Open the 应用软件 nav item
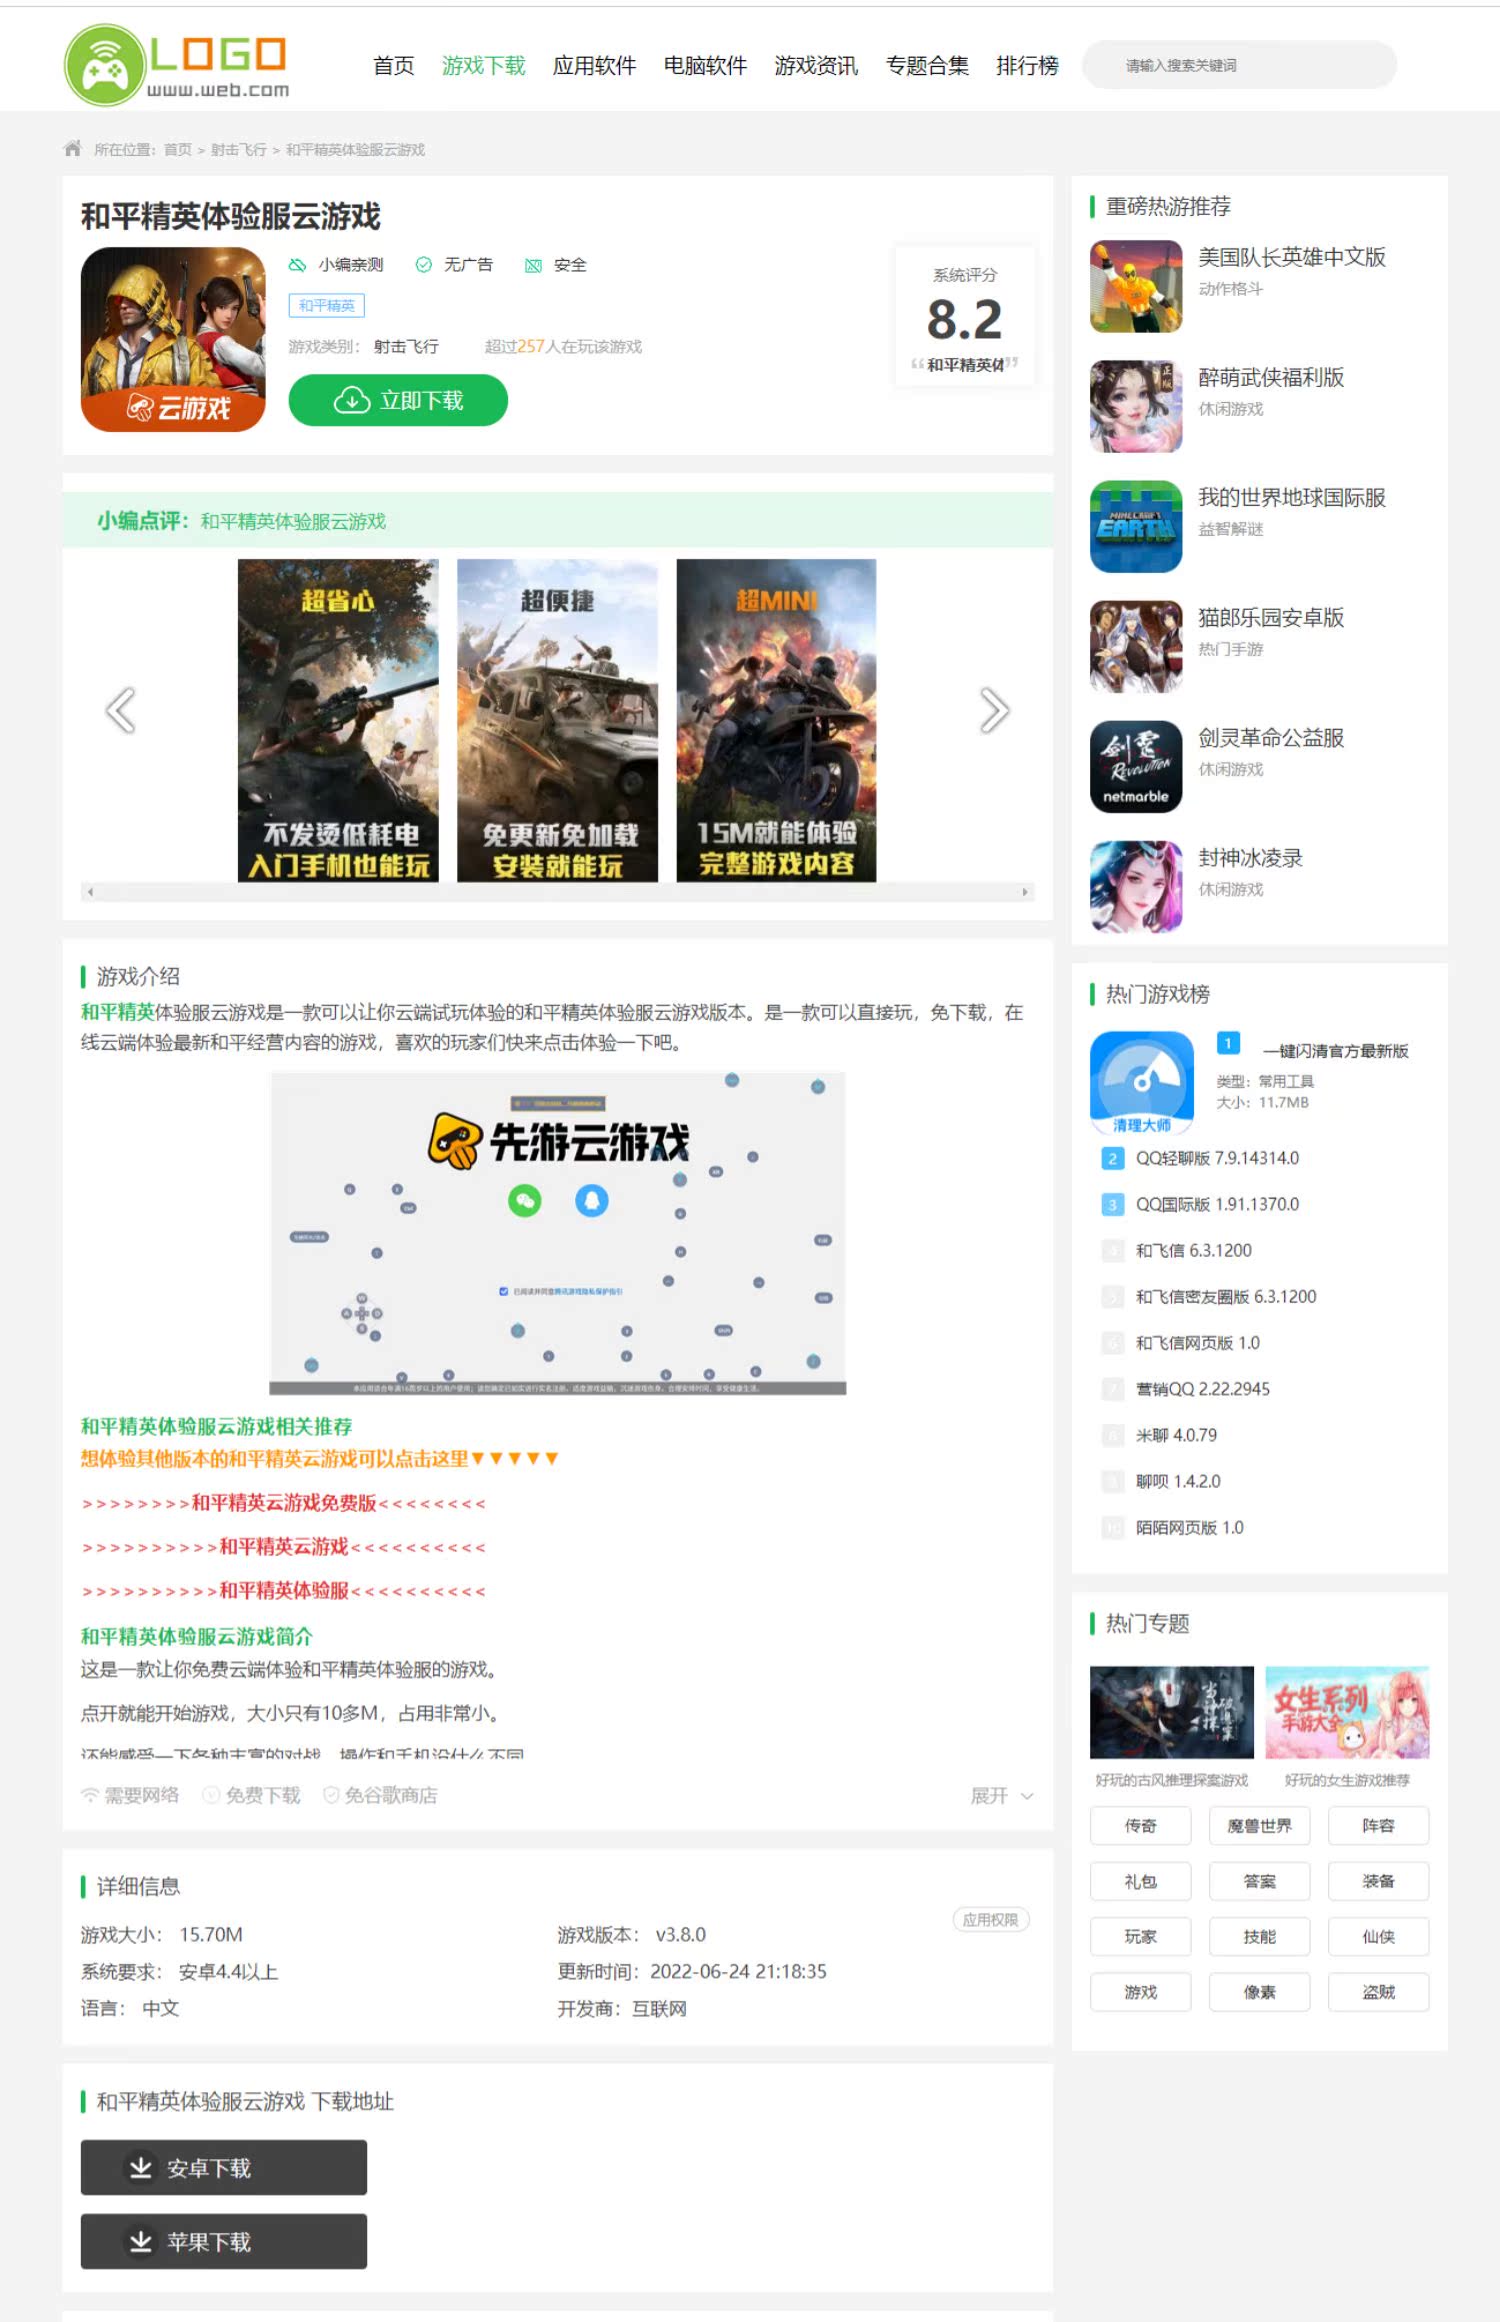 click(x=595, y=66)
